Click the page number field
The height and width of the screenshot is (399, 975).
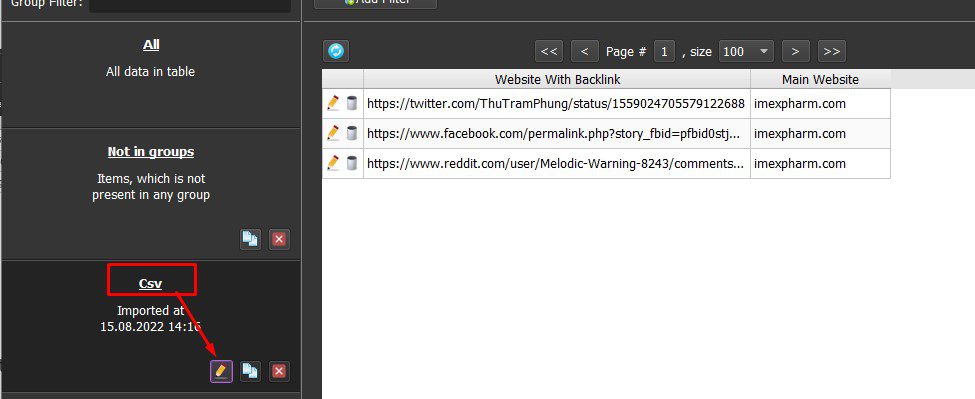[x=664, y=52]
